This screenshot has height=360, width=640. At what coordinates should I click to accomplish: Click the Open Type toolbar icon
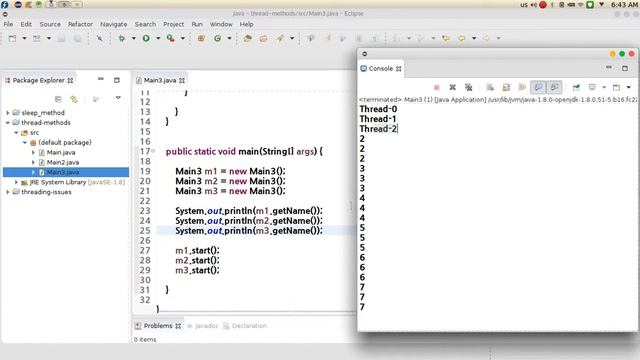click(247, 38)
